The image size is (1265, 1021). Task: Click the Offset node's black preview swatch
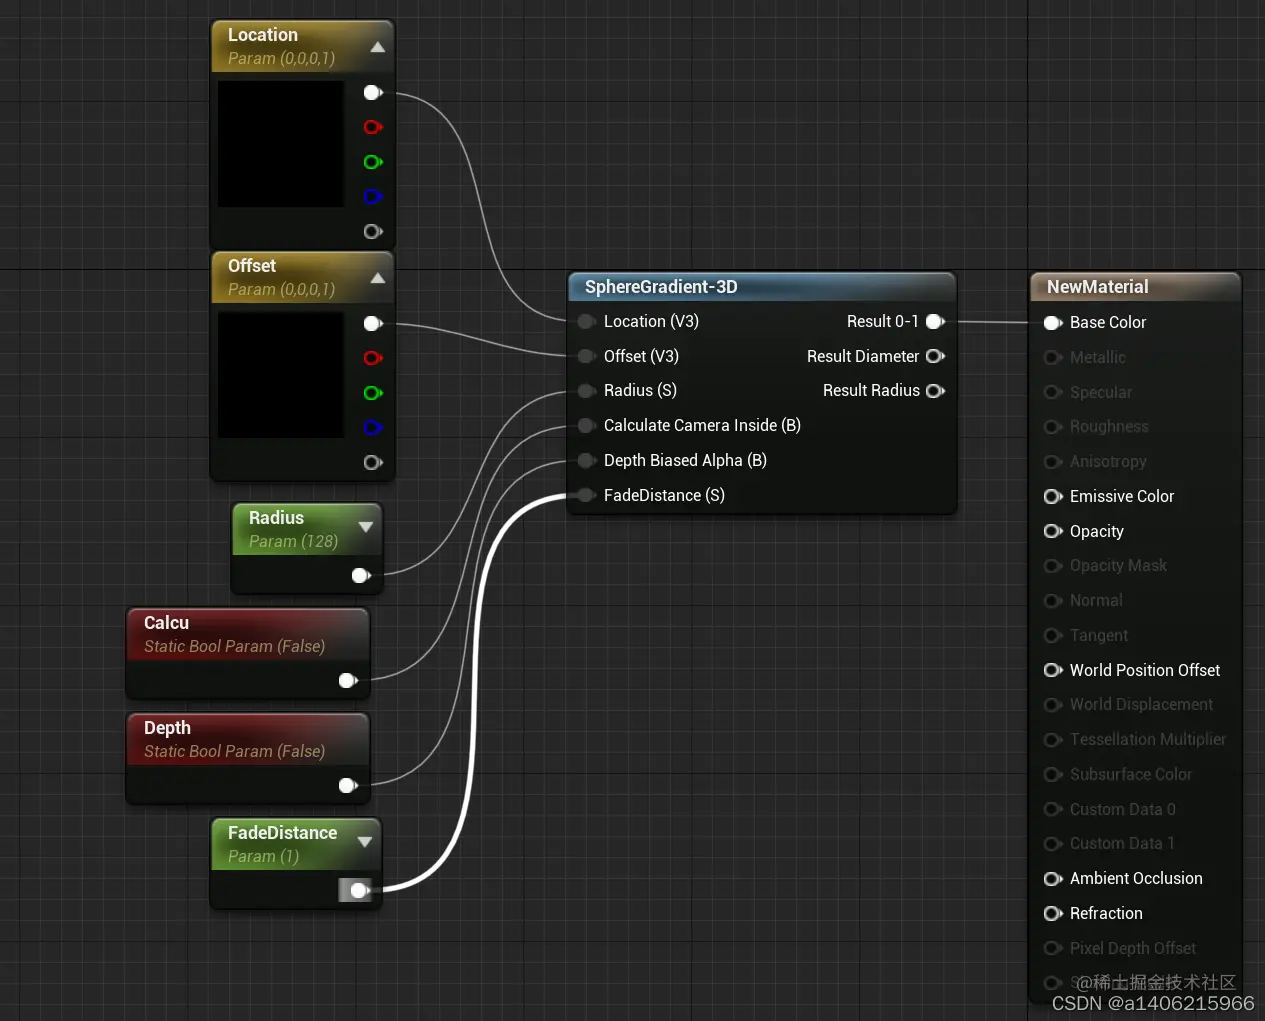tap(280, 374)
